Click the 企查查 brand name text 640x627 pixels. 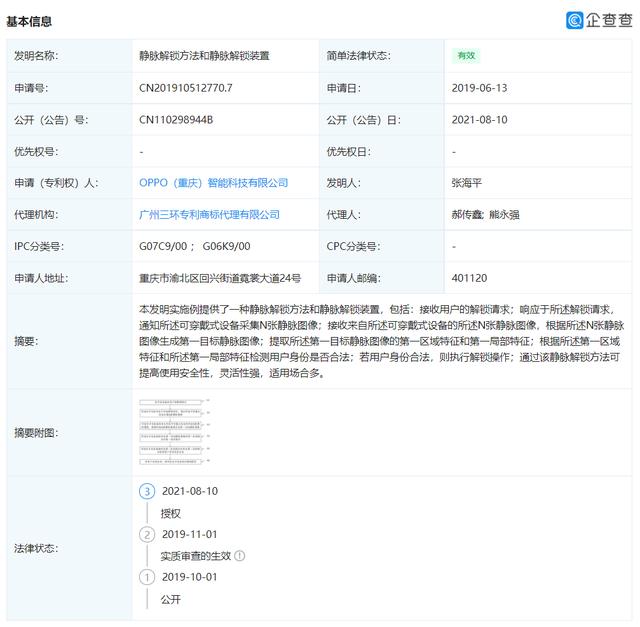click(x=609, y=20)
